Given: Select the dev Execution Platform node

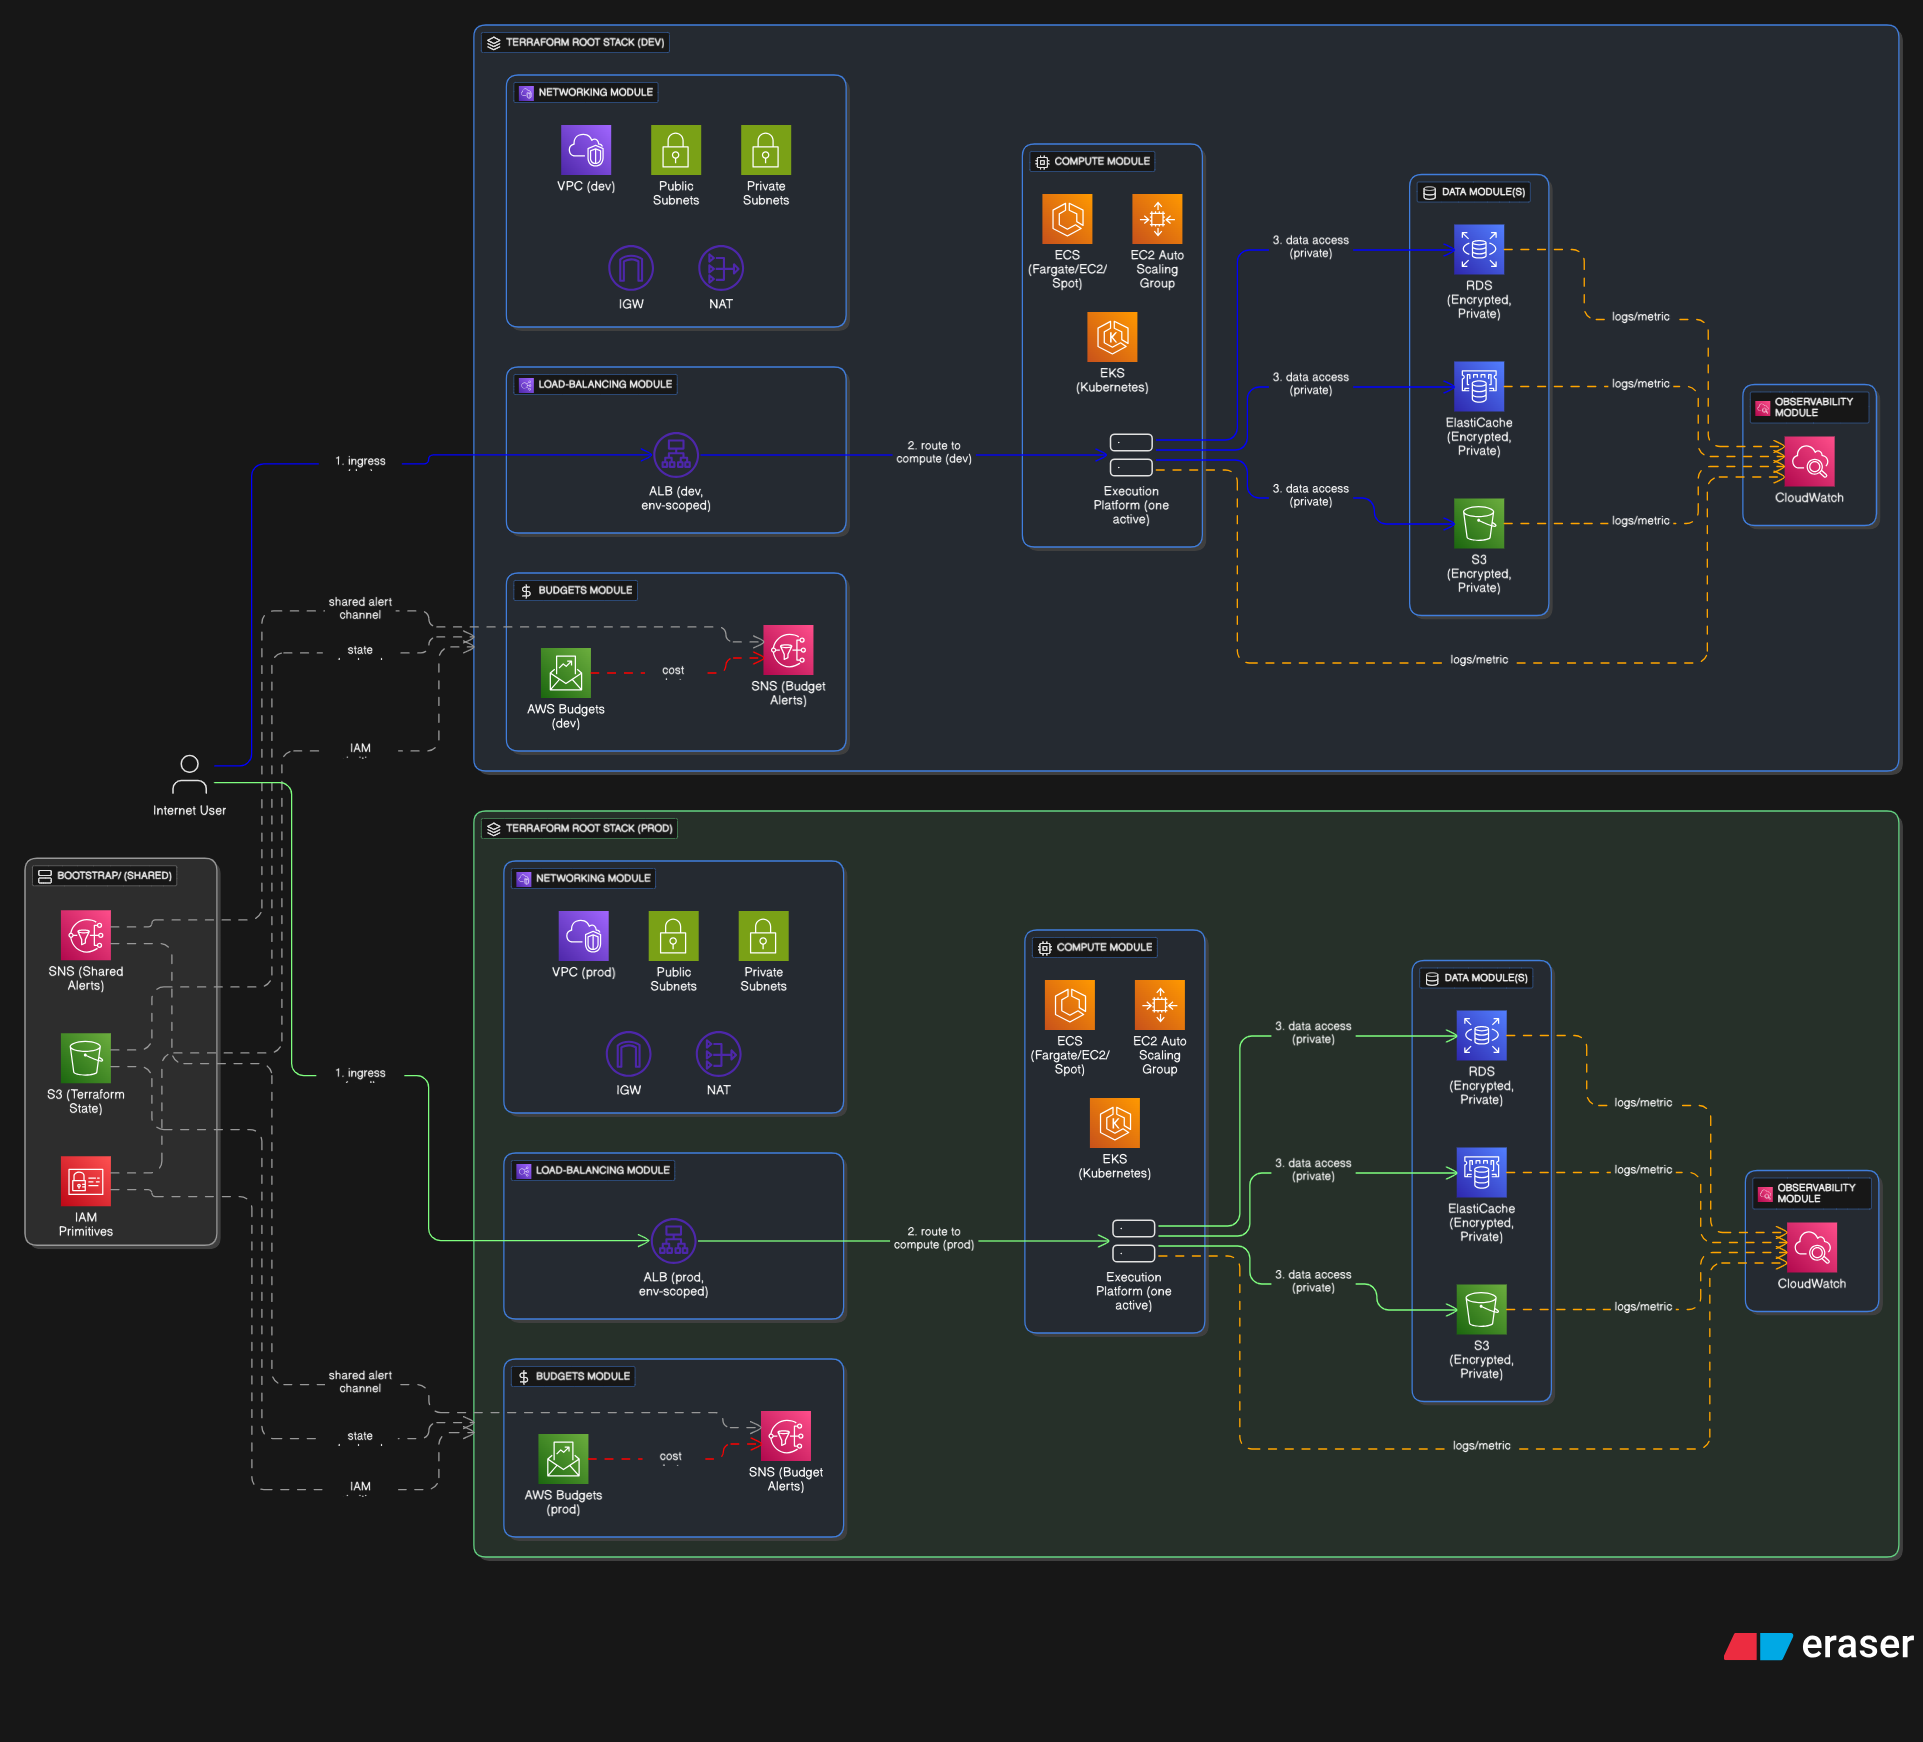Looking at the screenshot, I should point(1131,455).
